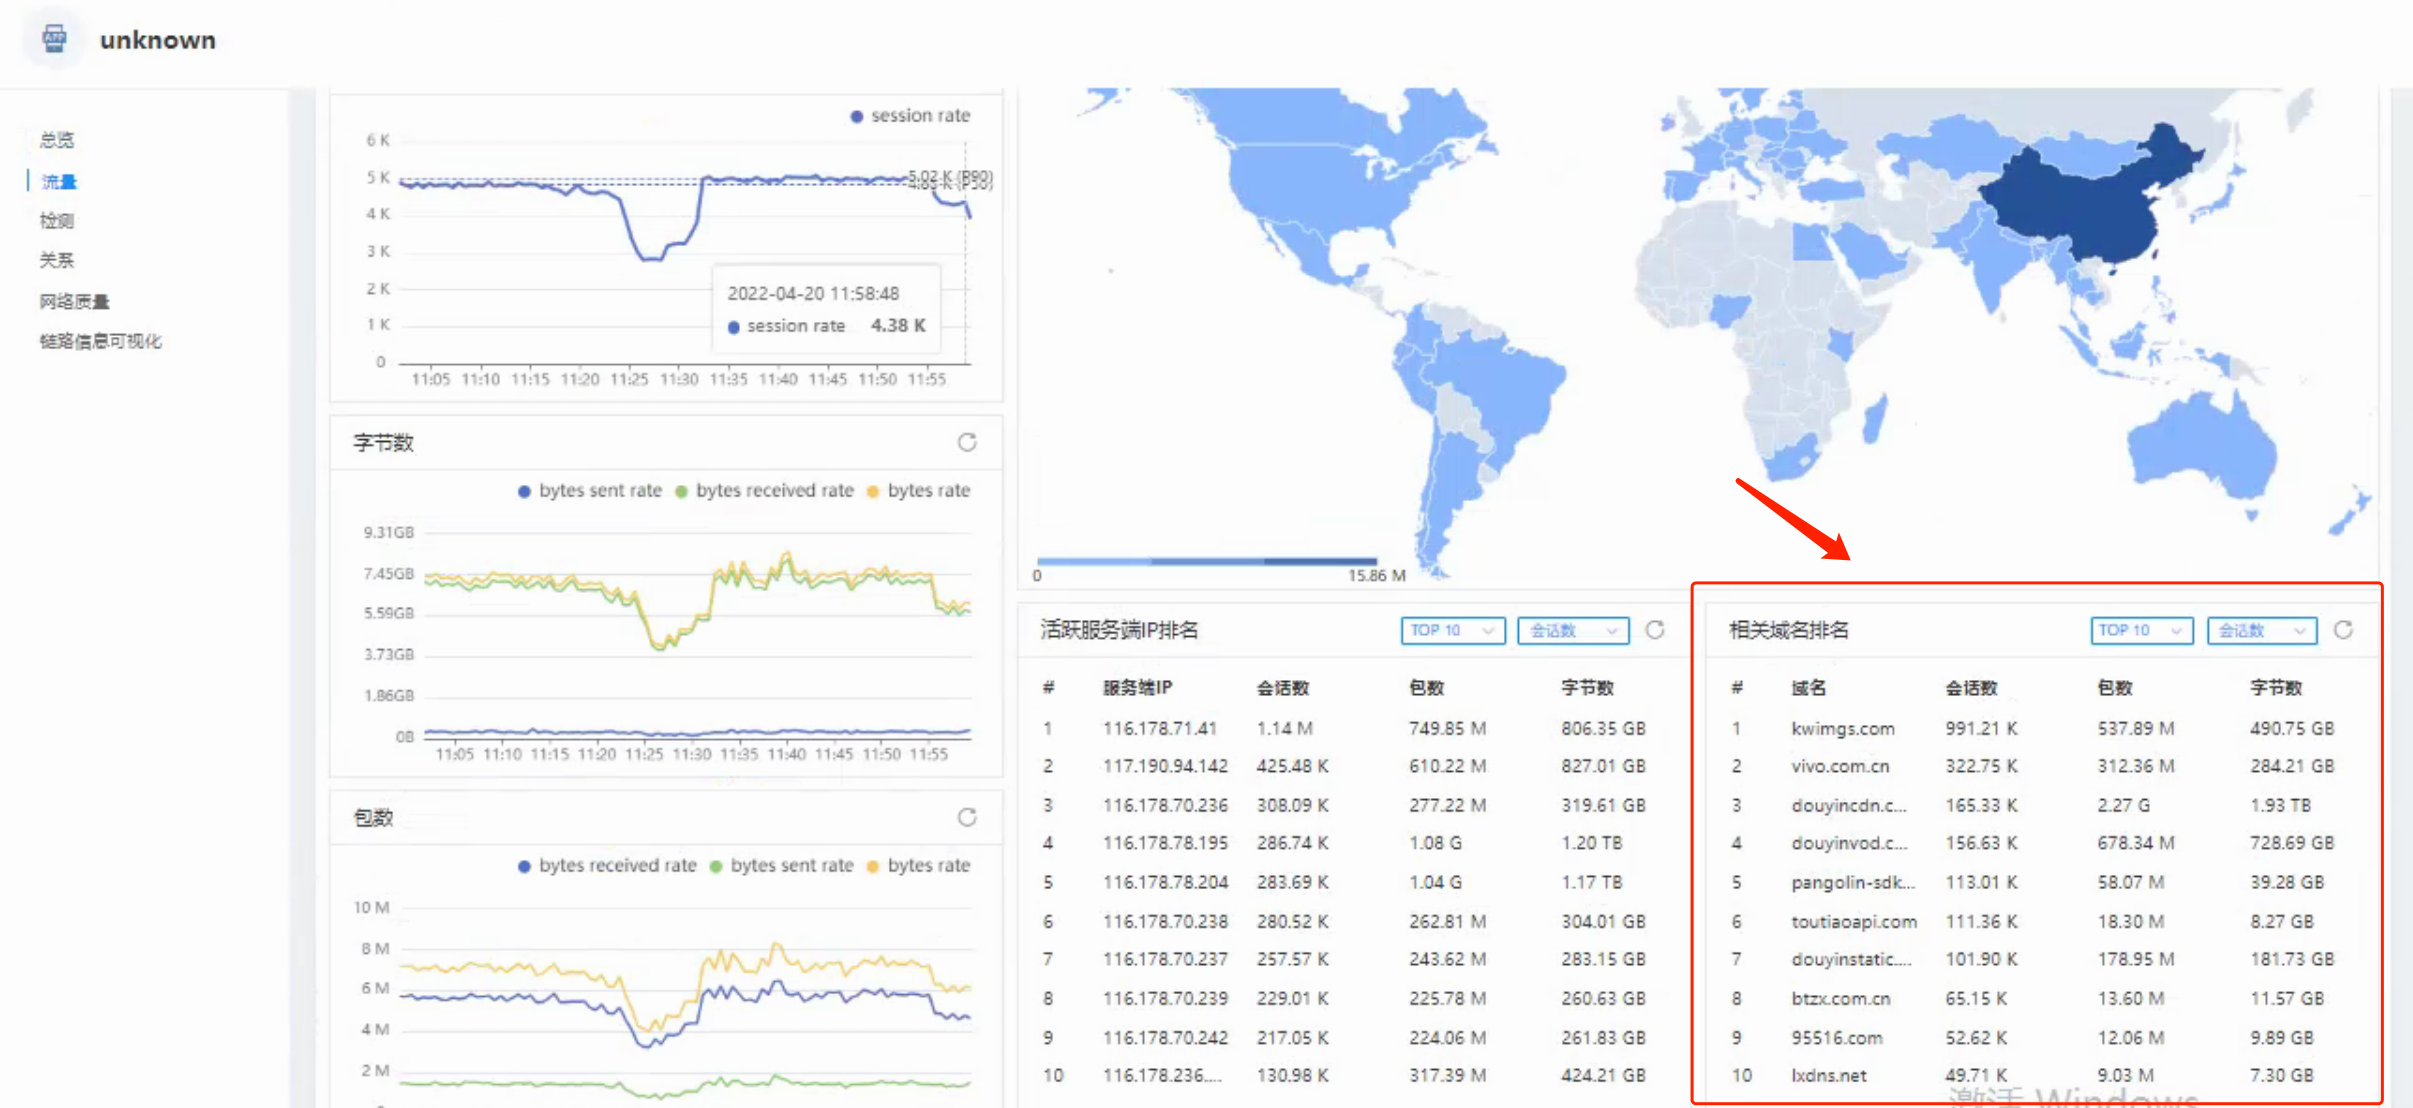Refresh the 相关域名排名 table

(2343, 630)
